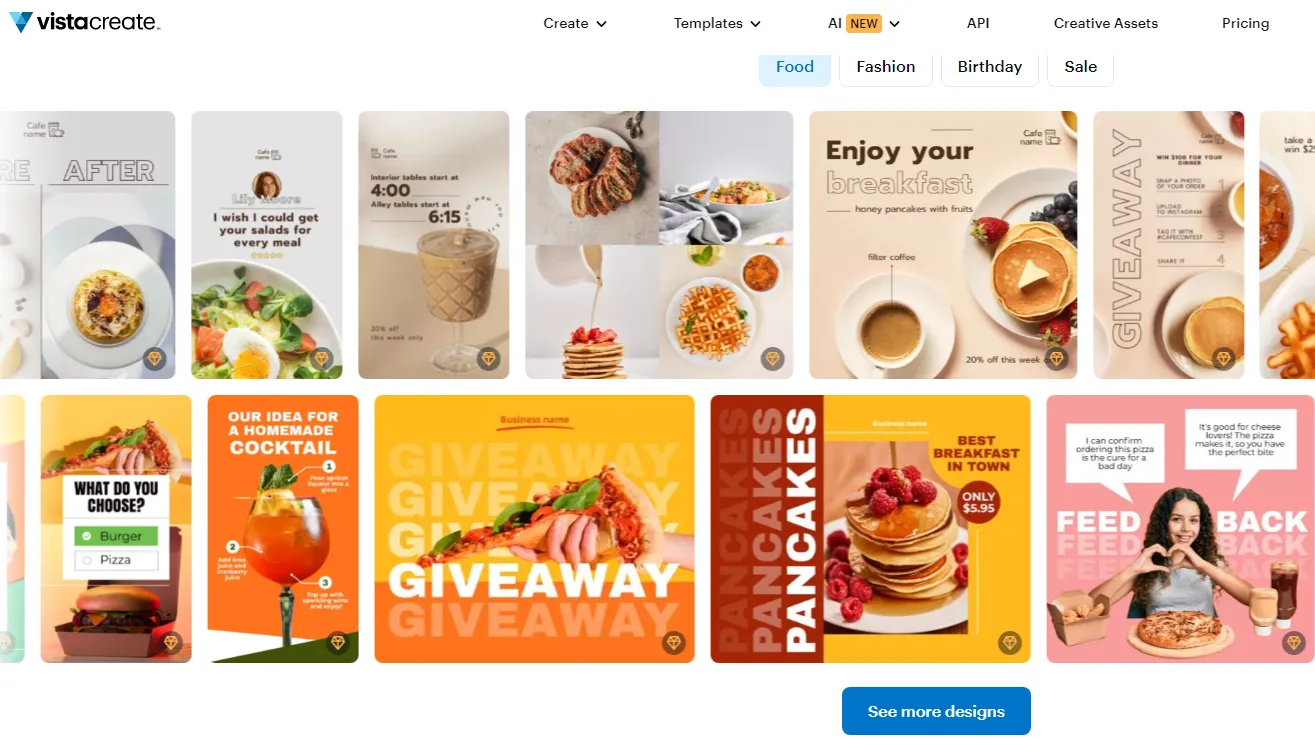Expand the Templates dropdown menu
The image size is (1315, 739).
717,23
